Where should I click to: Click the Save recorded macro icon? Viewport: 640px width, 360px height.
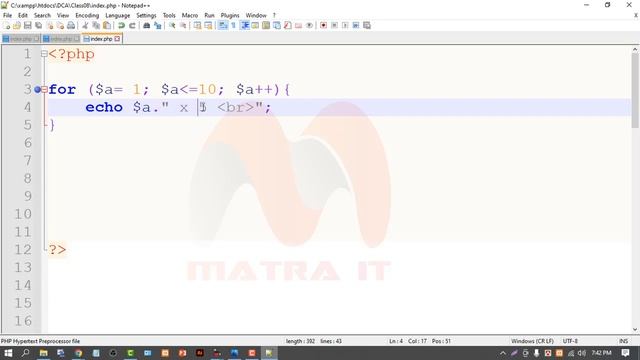tap(367, 25)
